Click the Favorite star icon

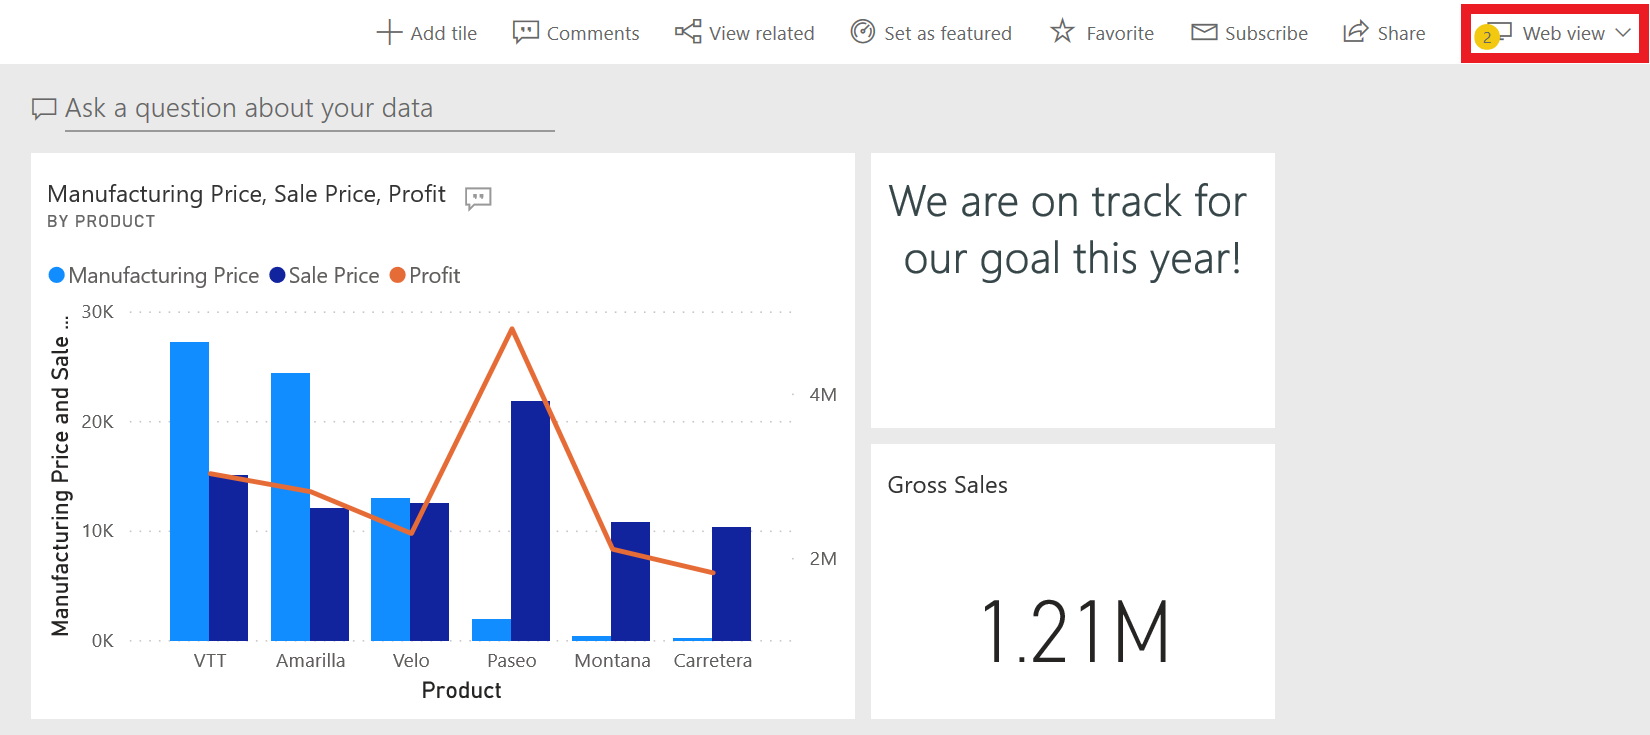[1062, 32]
